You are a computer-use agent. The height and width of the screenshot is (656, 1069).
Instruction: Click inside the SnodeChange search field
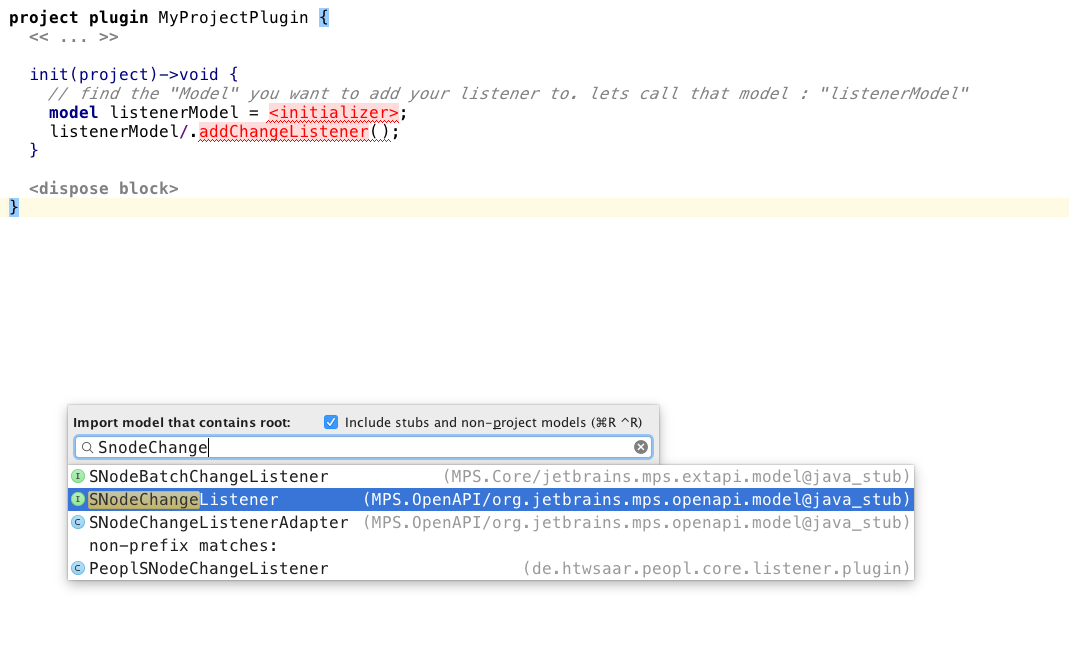coord(400,447)
